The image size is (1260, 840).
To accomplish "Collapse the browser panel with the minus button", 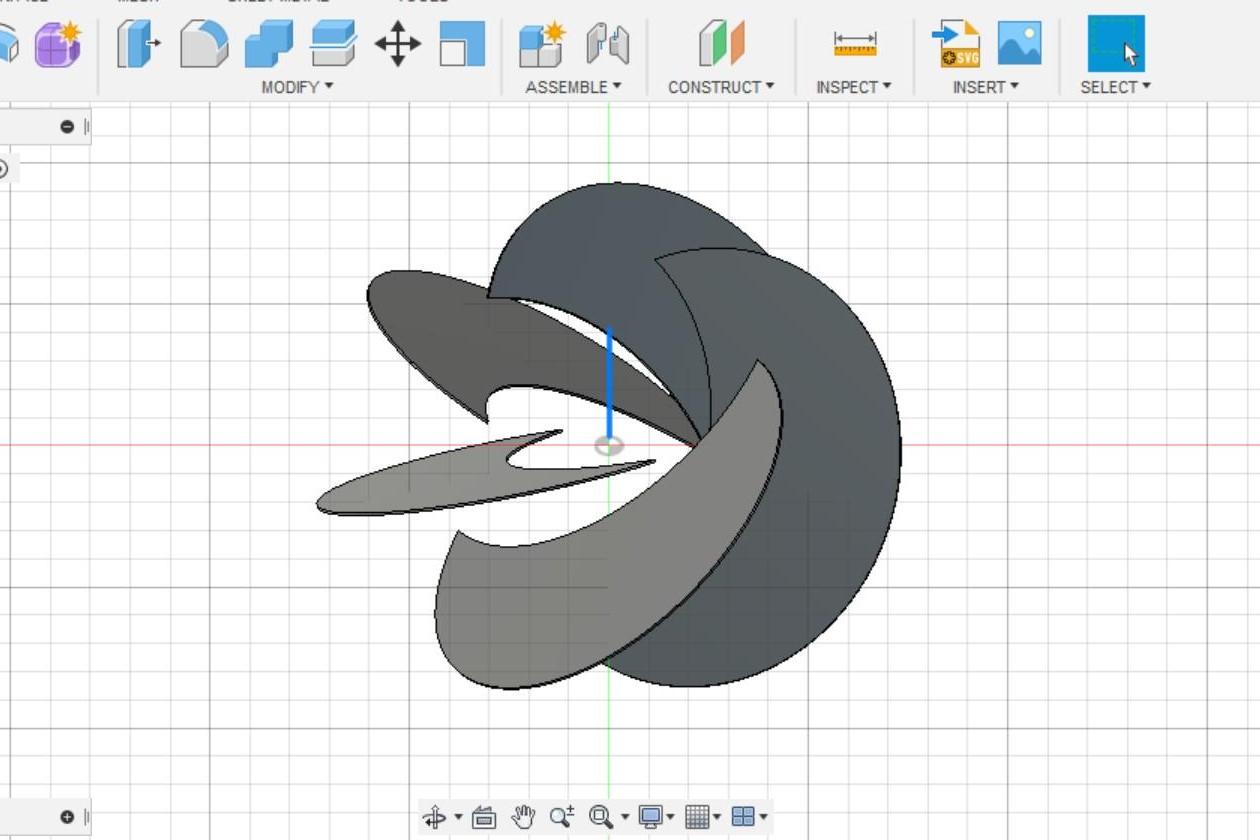I will click(x=68, y=126).
